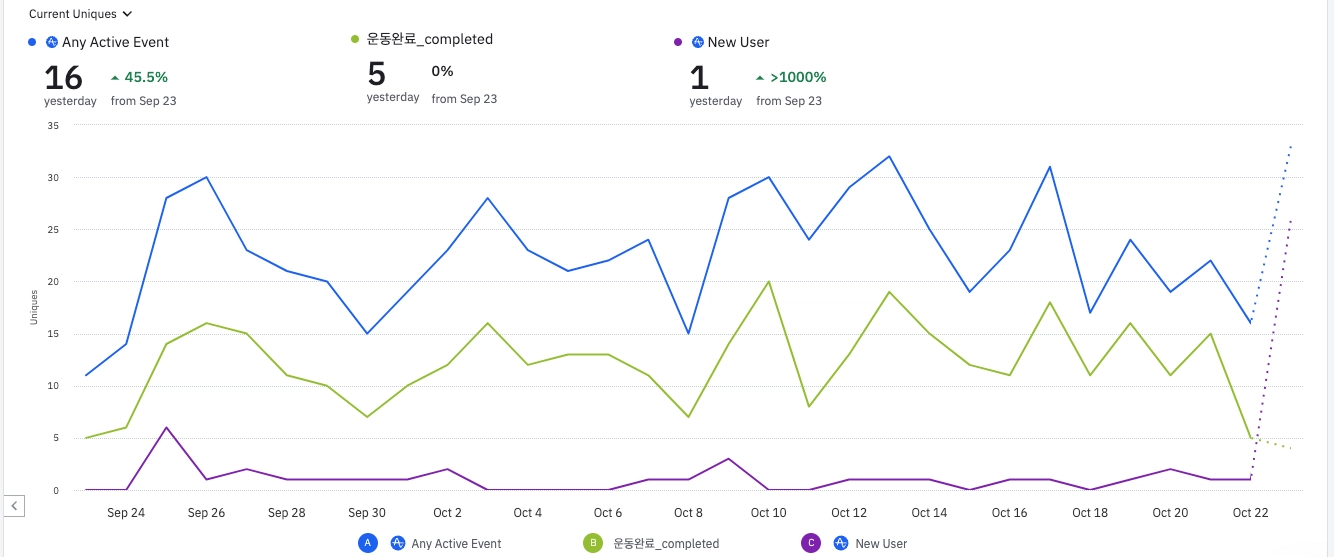Toggle New User series in bottom legend
Viewport: 1334px width, 557px height.
click(881, 544)
